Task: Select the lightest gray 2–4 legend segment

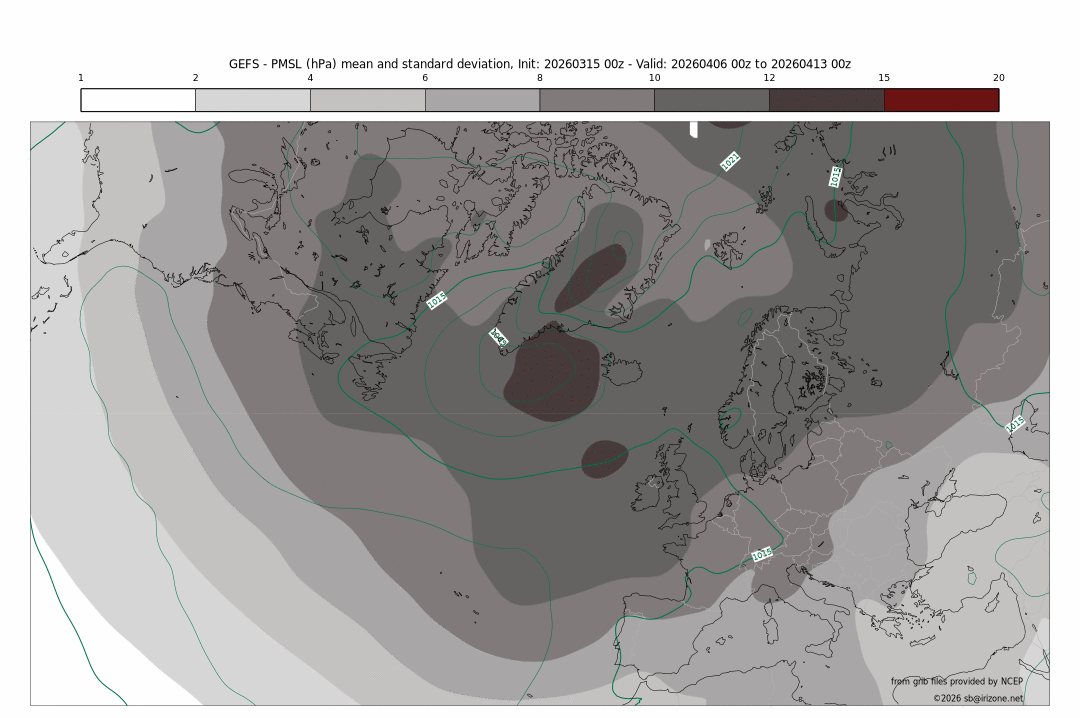Action: [x=253, y=100]
